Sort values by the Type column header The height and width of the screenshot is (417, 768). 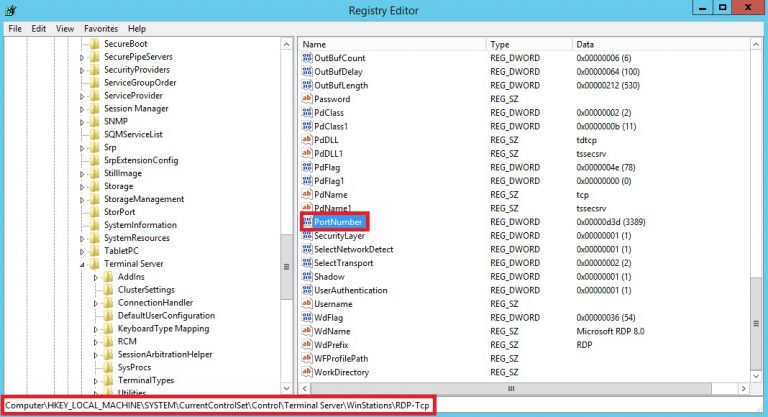(x=528, y=44)
